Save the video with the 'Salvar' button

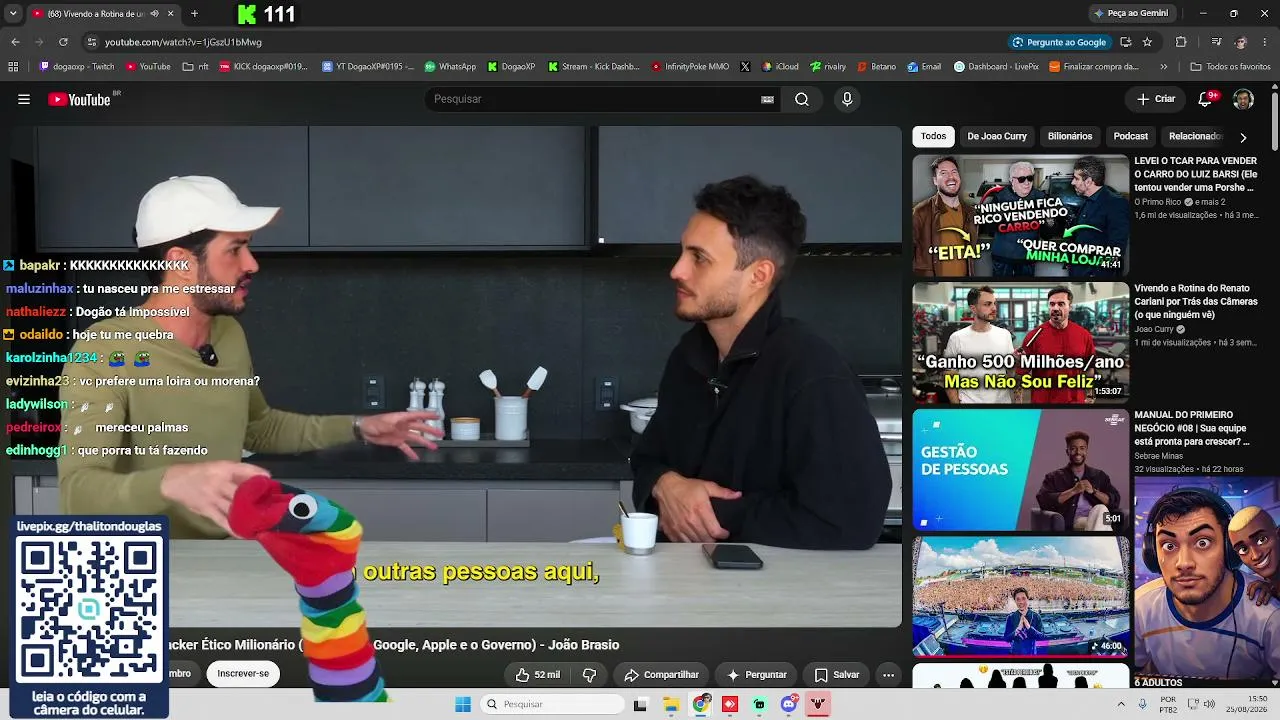[x=836, y=675]
